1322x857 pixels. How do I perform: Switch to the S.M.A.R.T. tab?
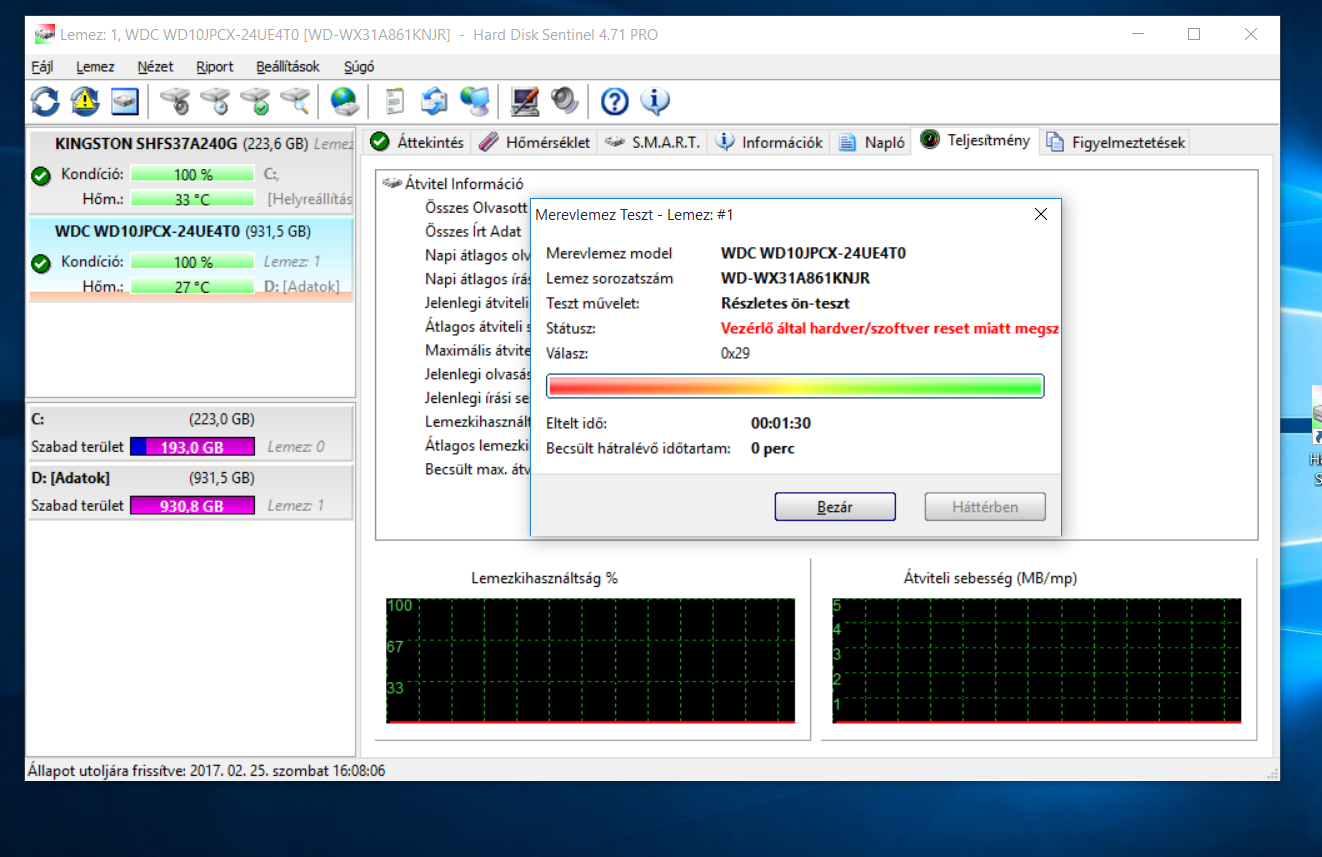tap(653, 142)
